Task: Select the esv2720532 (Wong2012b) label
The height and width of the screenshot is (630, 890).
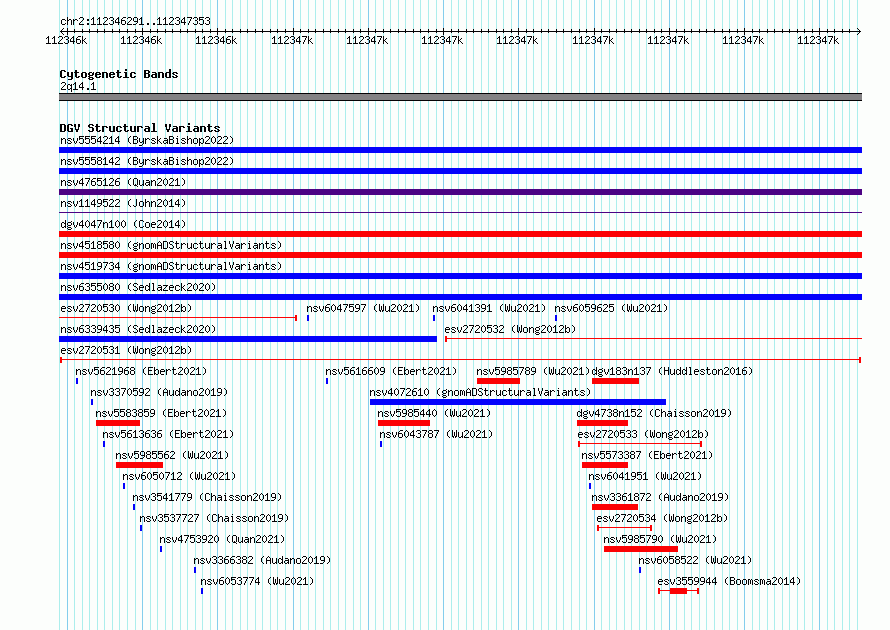Action: (510, 329)
